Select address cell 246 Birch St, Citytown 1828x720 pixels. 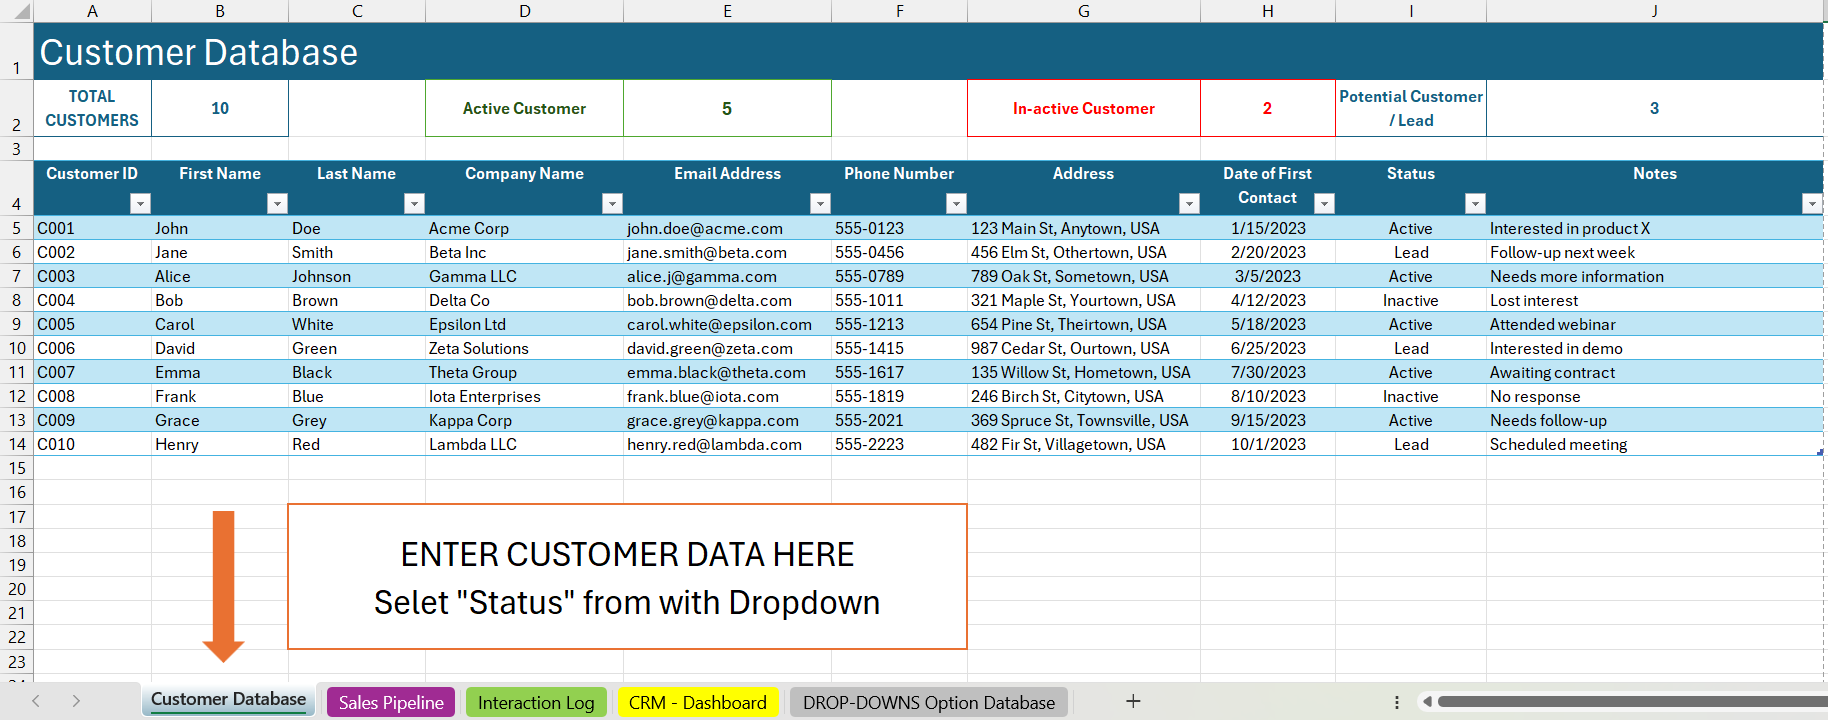[1084, 396]
